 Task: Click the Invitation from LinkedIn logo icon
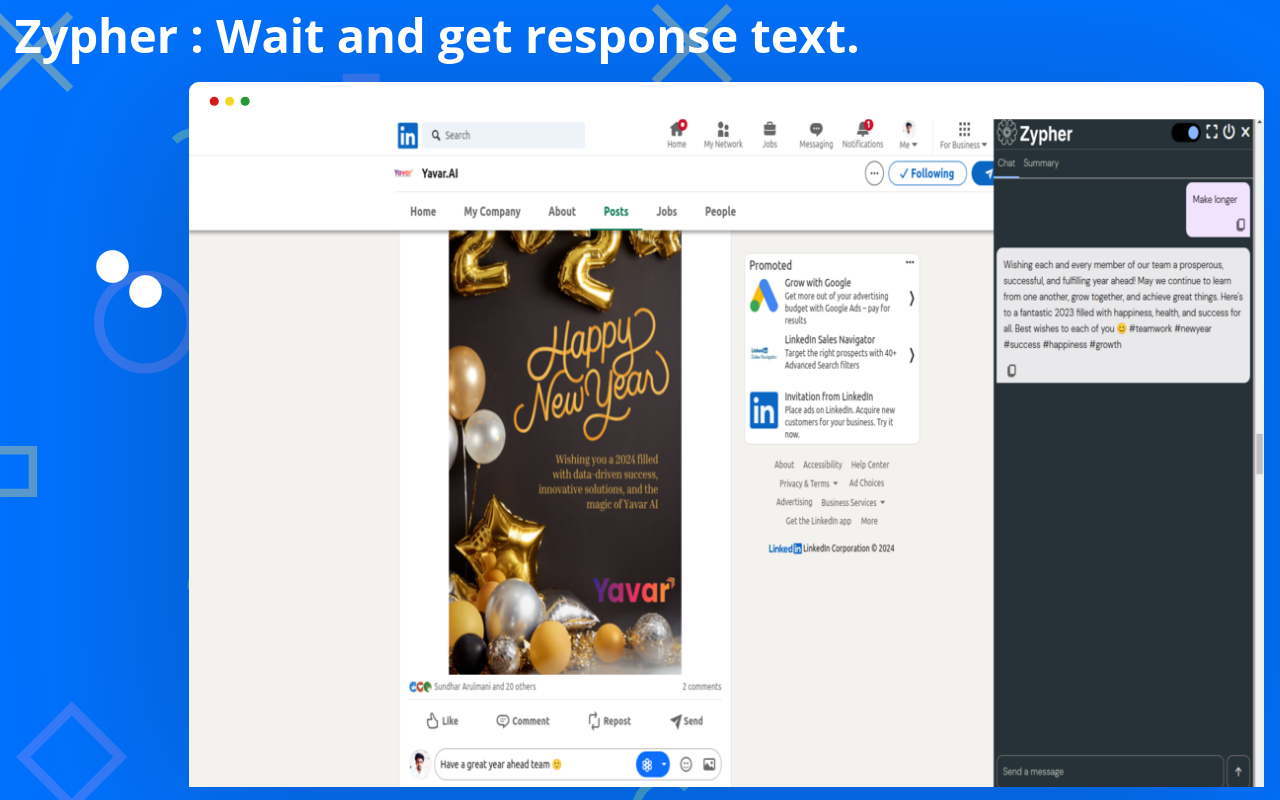pyautogui.click(x=764, y=410)
